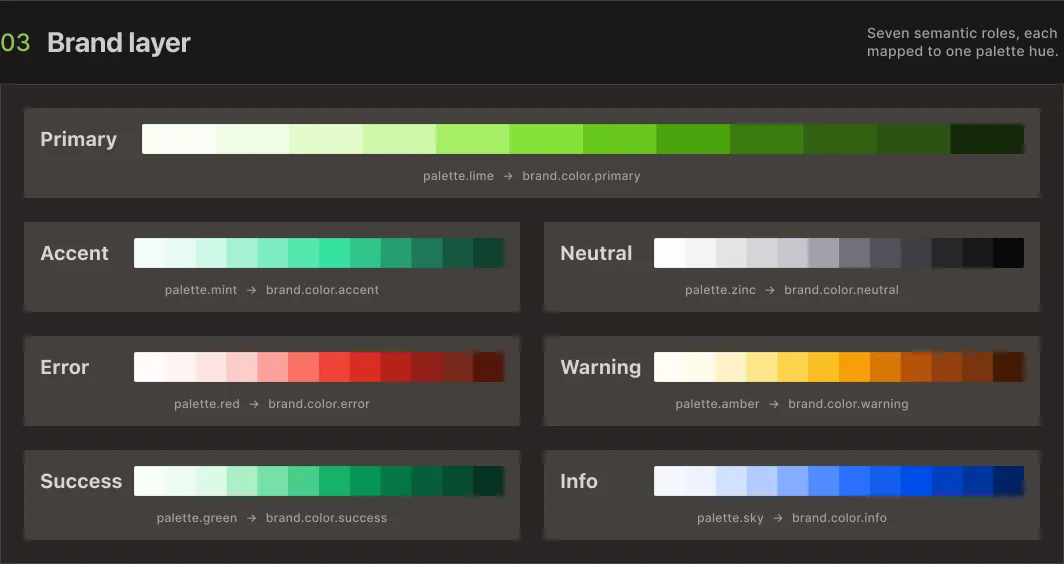Select the darkest swatch in the Primary ramp

[x=987, y=139]
